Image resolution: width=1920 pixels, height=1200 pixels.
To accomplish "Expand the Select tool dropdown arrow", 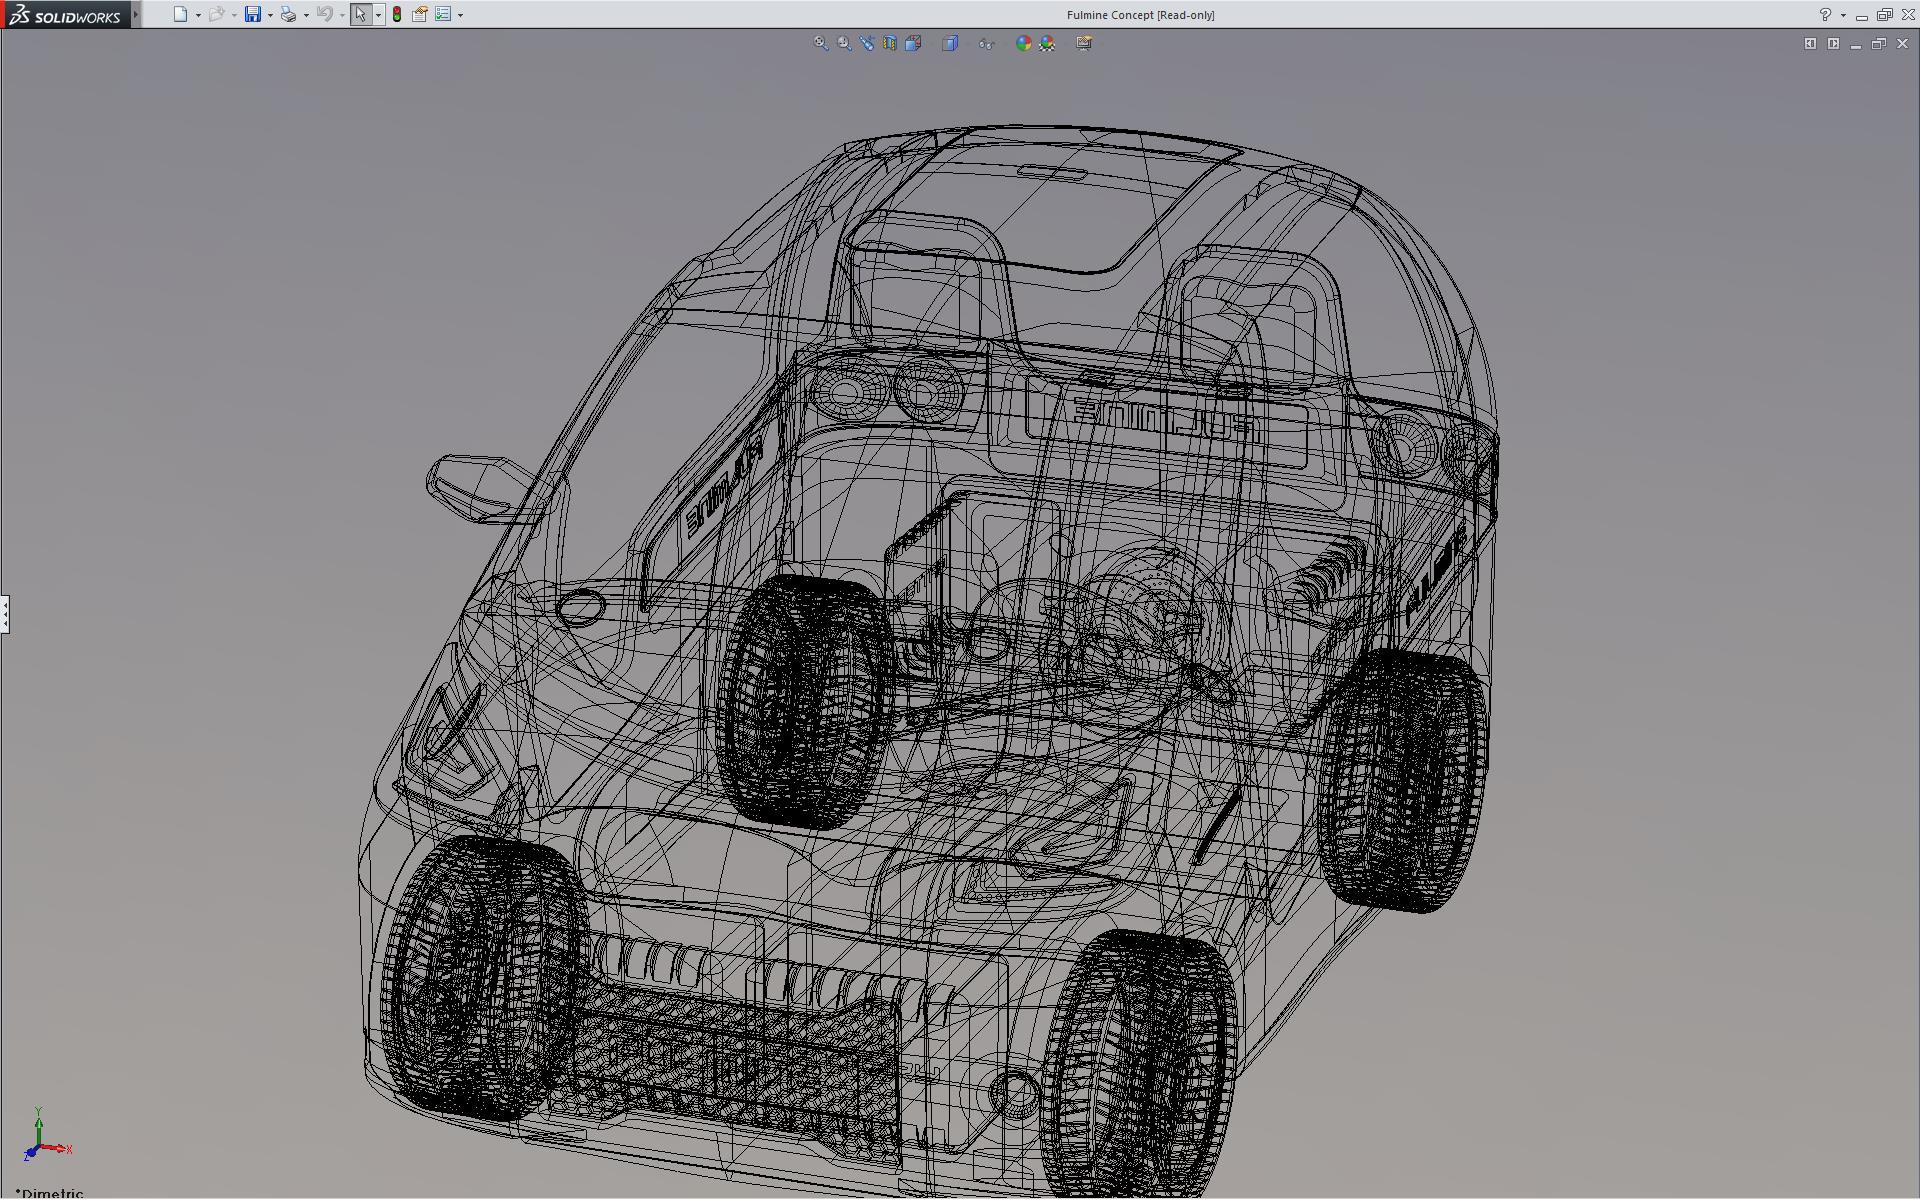I will click(378, 15).
